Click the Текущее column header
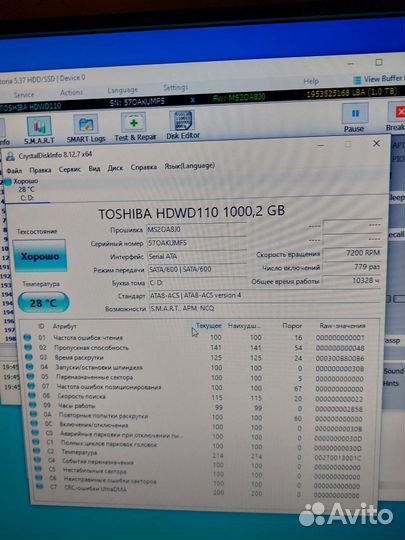Viewport: 405px width, 540px height. click(209, 325)
